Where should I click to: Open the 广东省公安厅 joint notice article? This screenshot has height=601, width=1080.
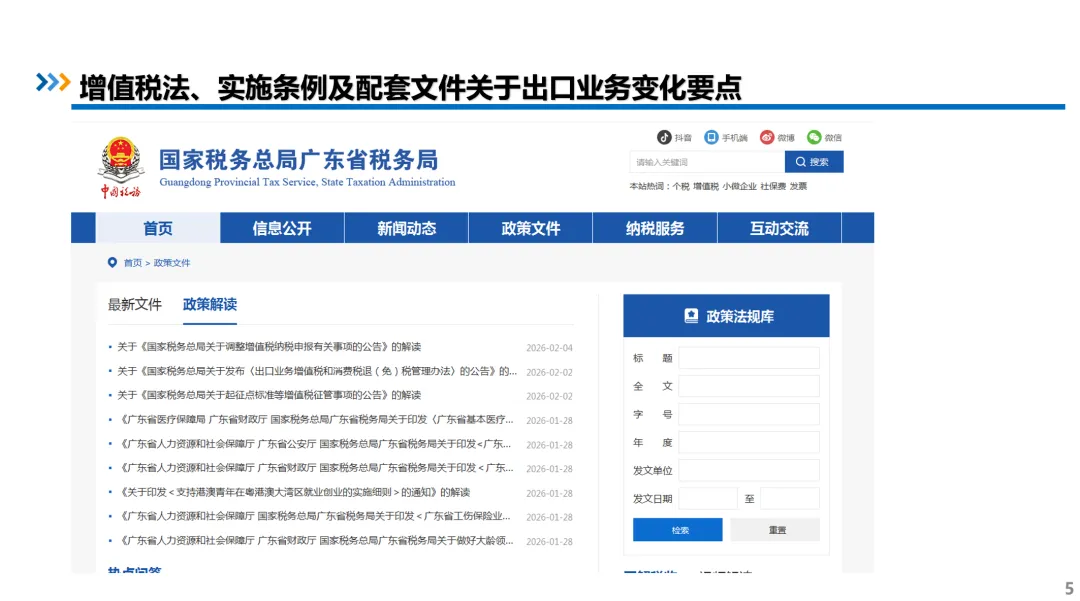pyautogui.click(x=315, y=444)
